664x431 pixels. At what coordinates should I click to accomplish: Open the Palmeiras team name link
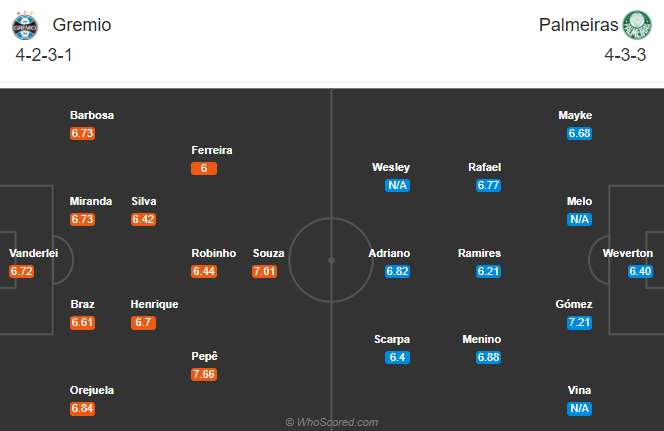[578, 25]
